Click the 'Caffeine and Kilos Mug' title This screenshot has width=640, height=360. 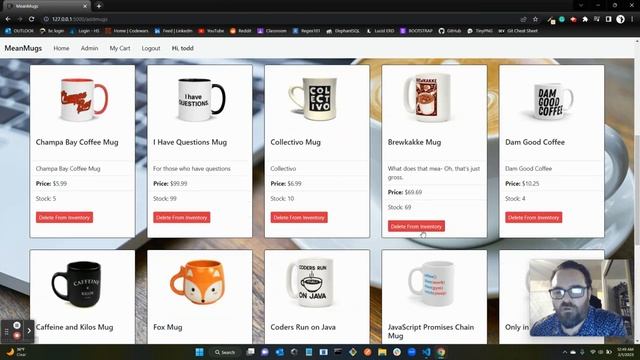(74, 327)
